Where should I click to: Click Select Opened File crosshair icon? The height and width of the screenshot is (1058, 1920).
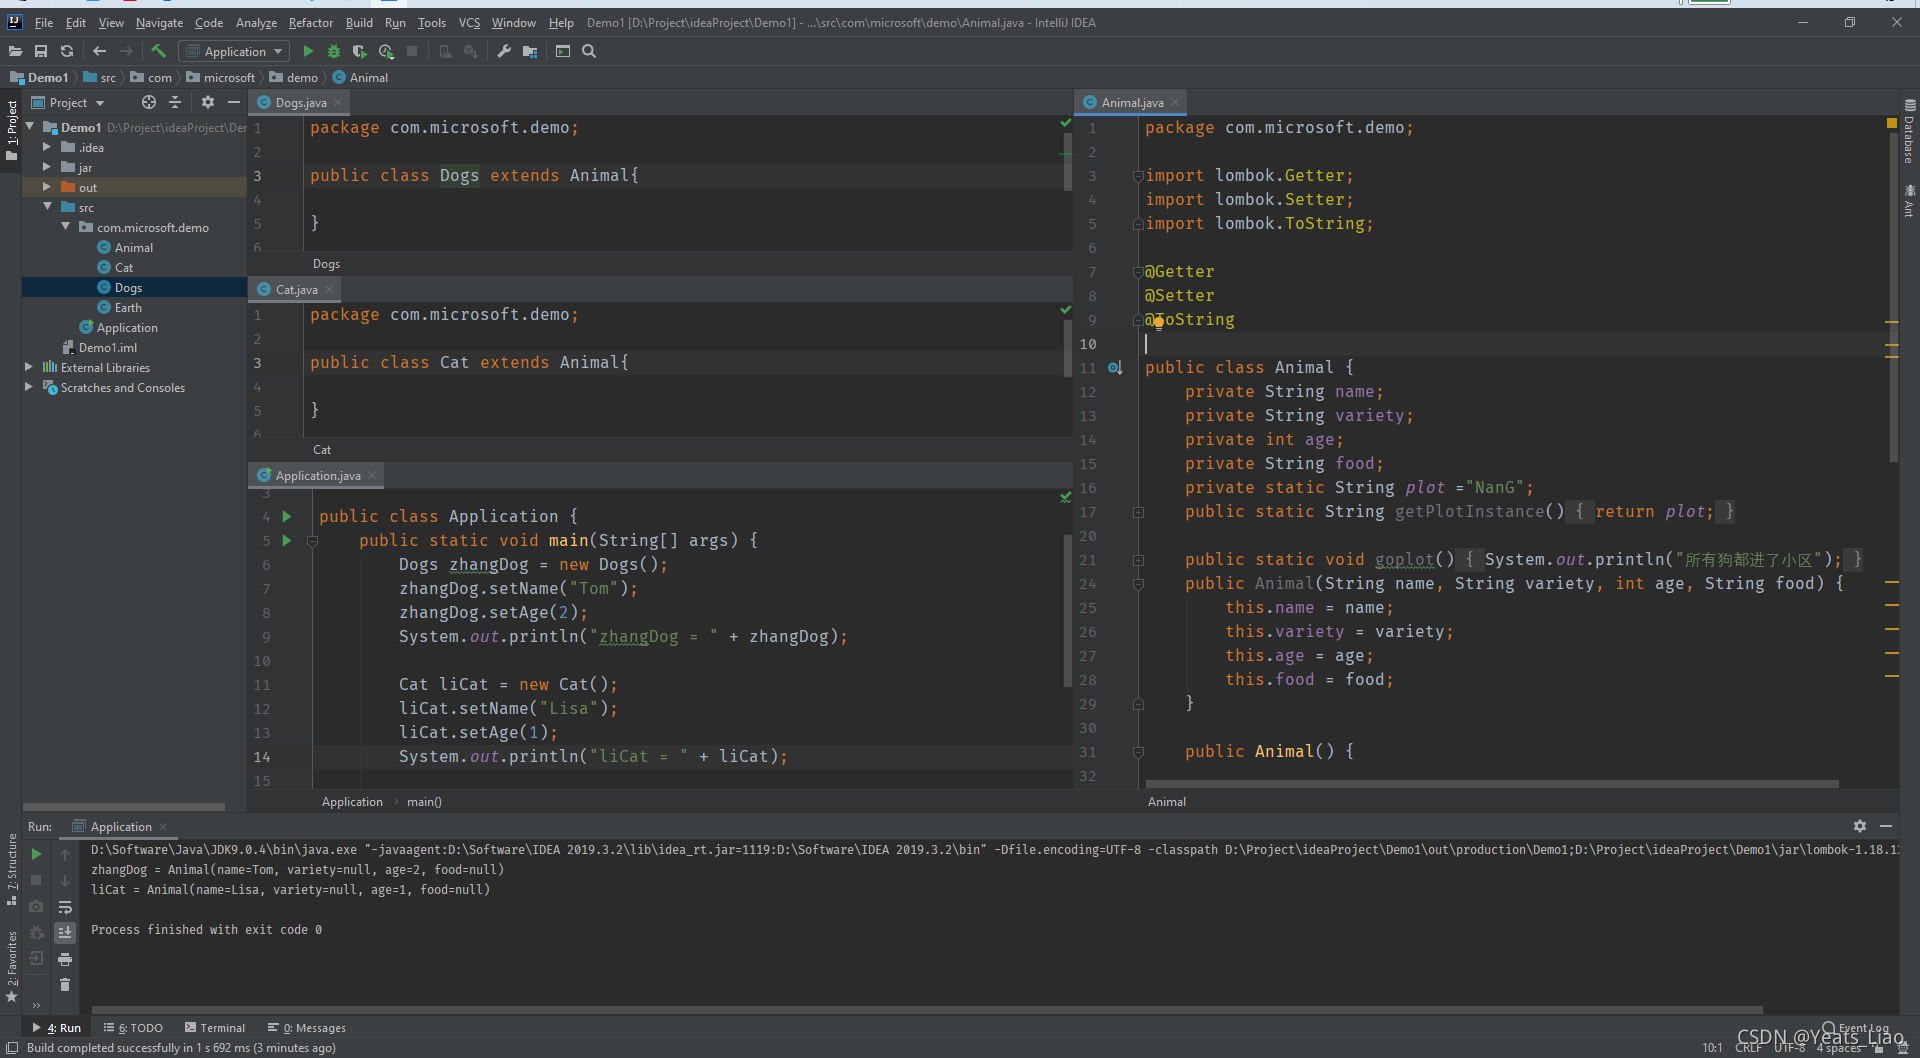[149, 102]
